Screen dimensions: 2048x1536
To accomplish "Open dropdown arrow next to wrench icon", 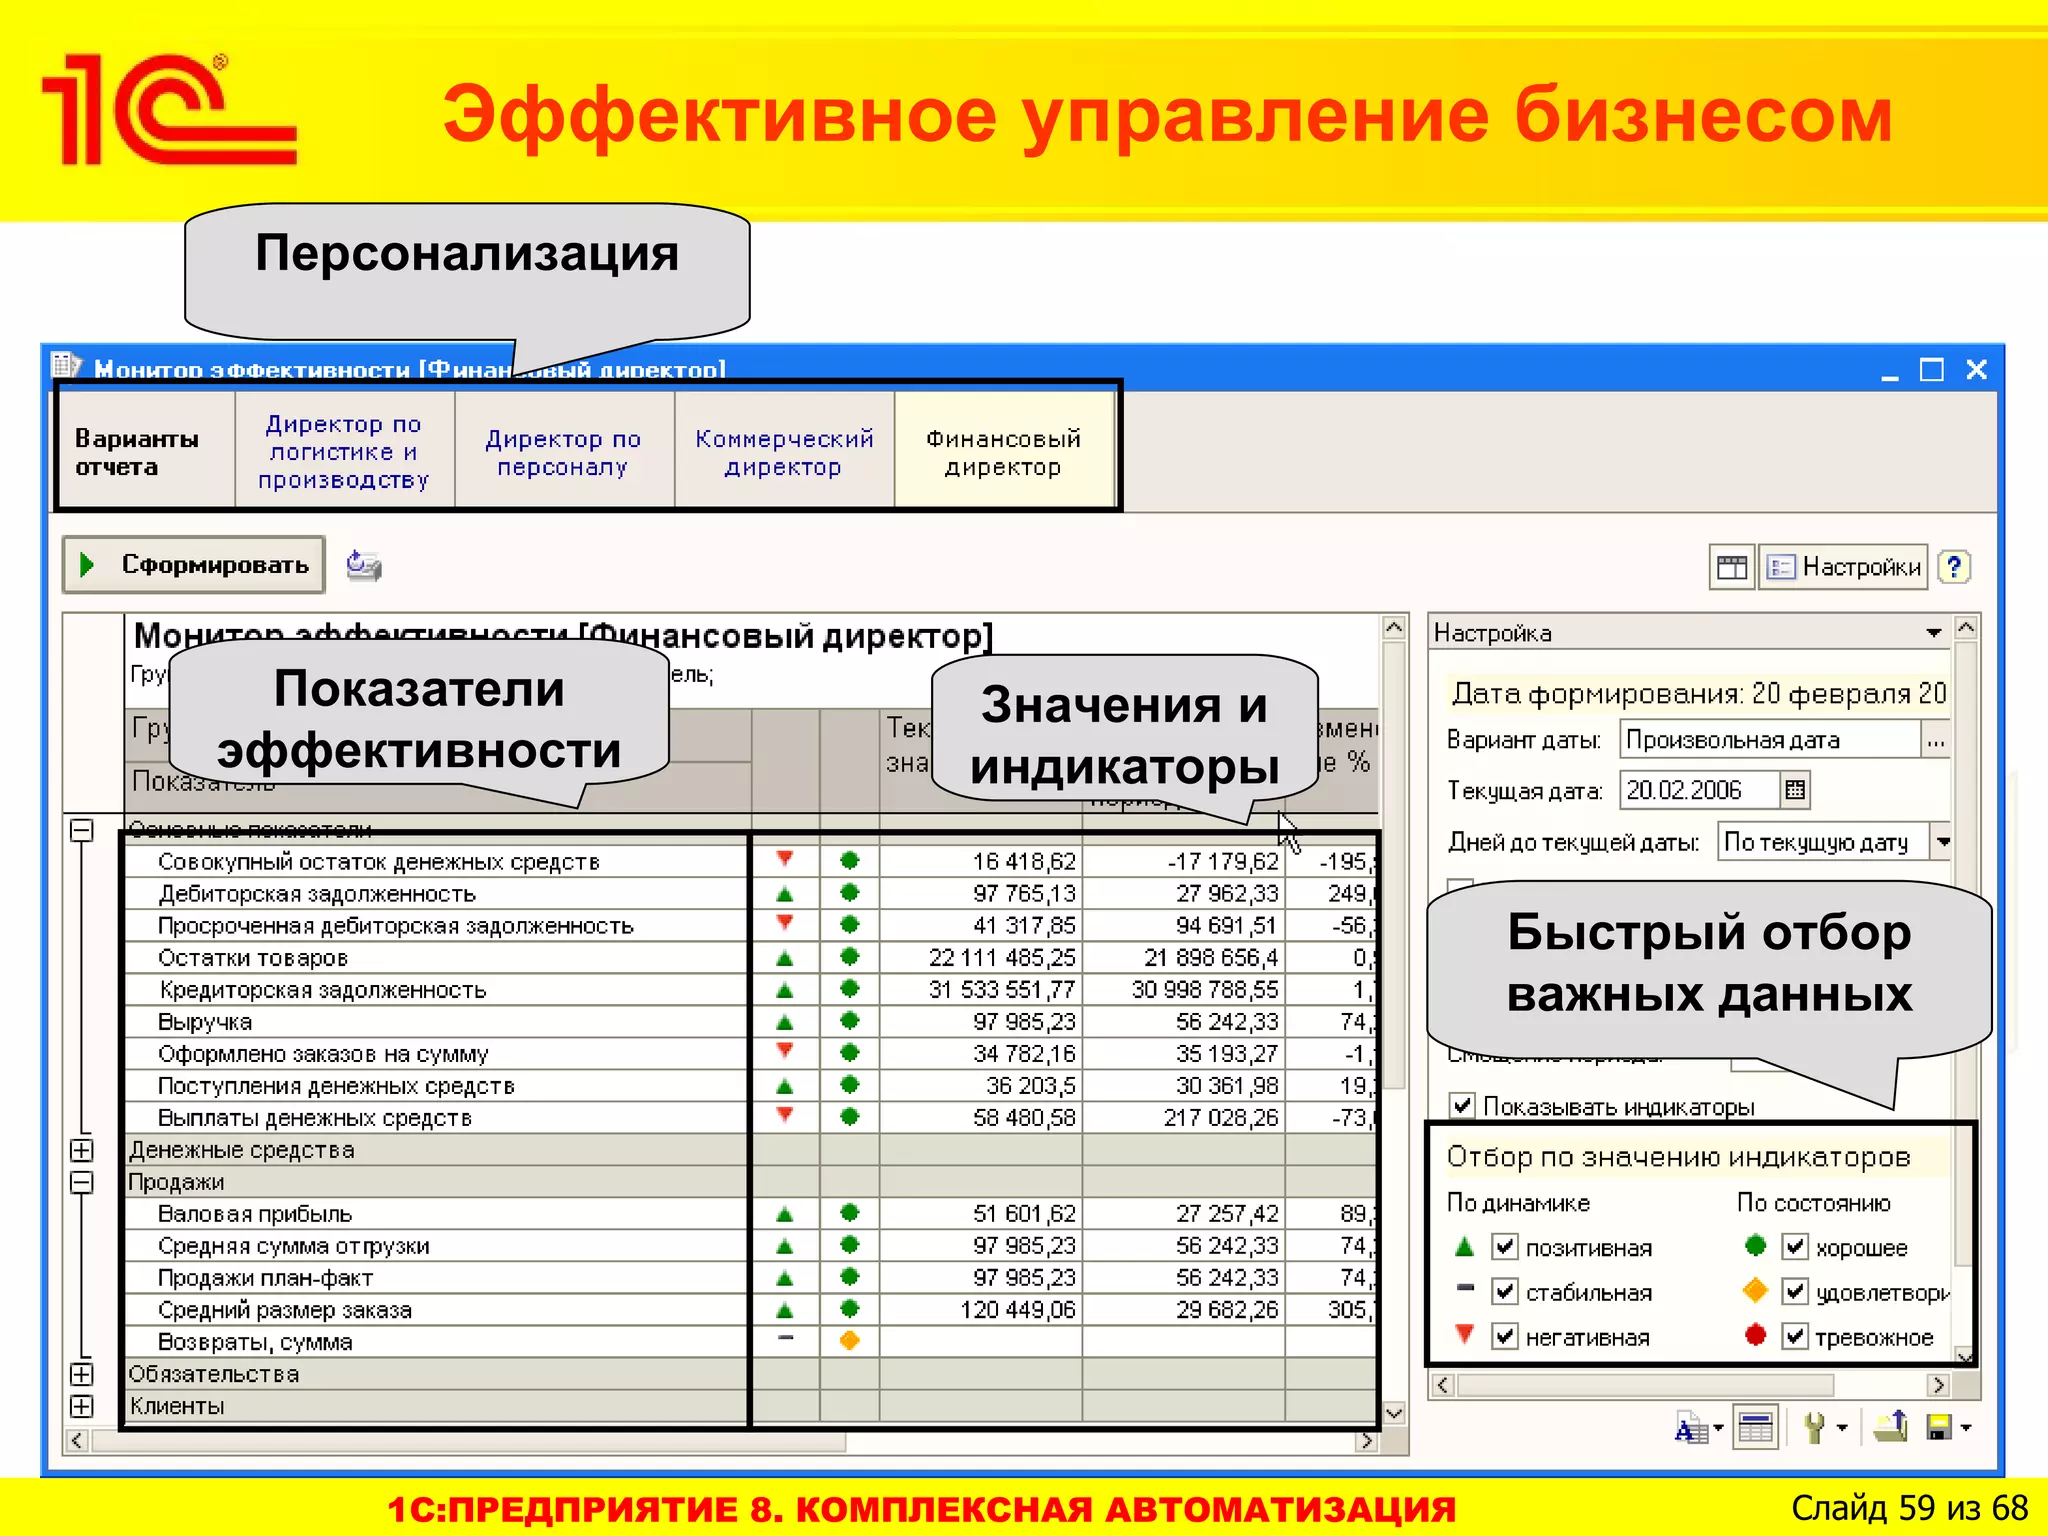I will point(1842,1428).
